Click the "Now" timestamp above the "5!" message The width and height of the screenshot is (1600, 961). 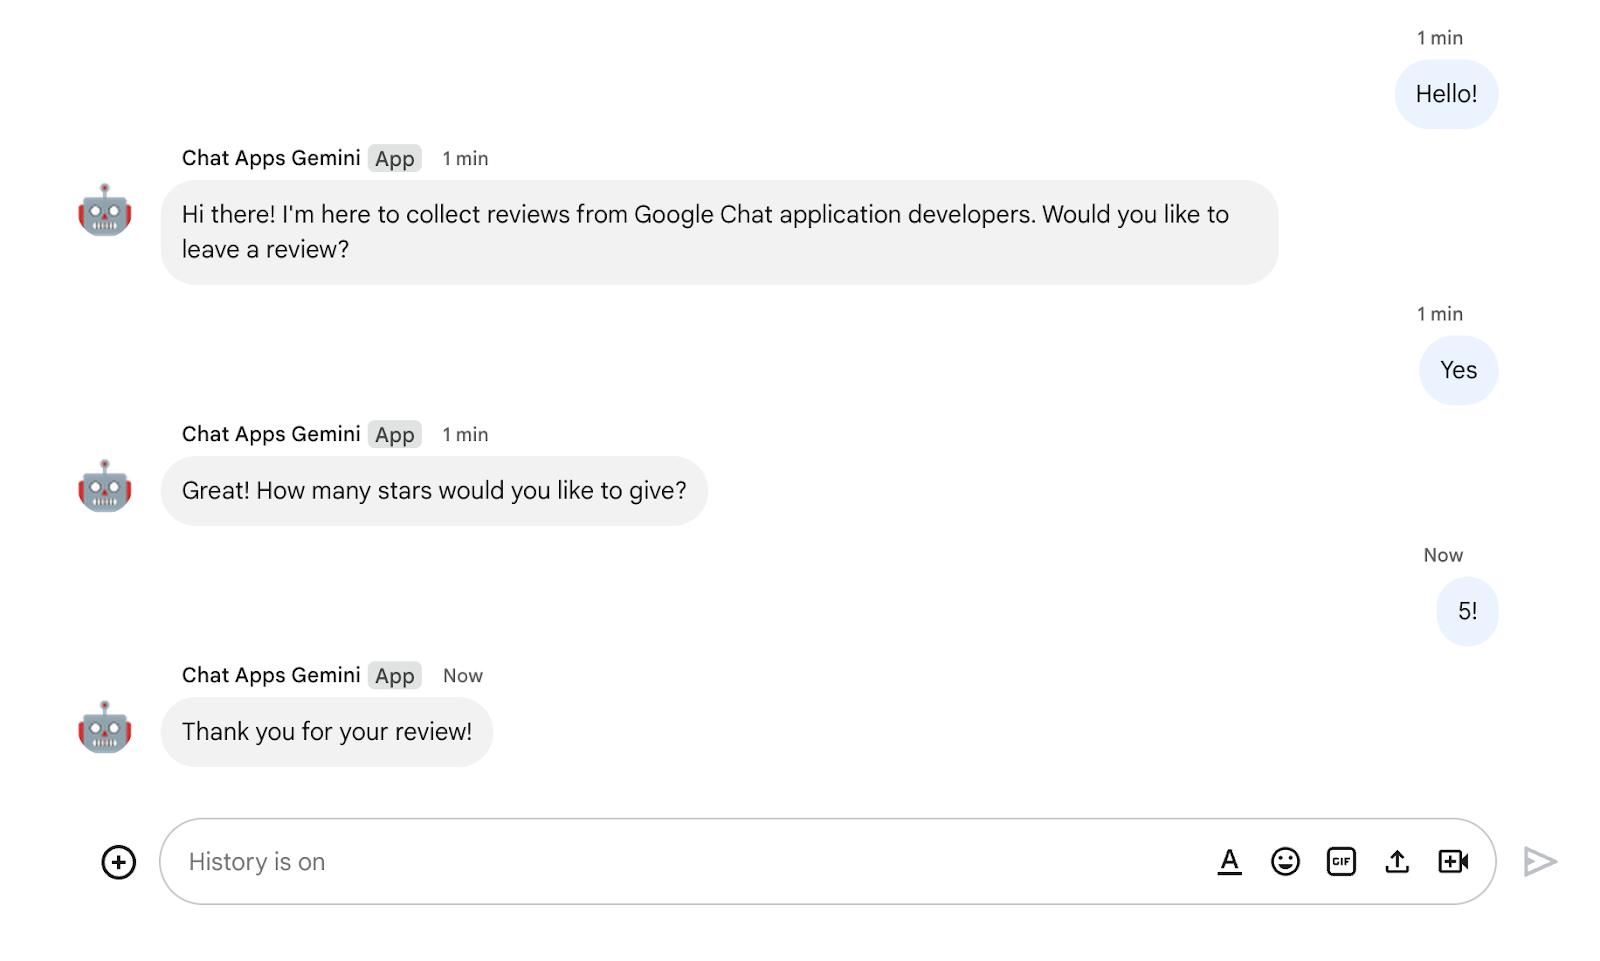pos(1443,555)
